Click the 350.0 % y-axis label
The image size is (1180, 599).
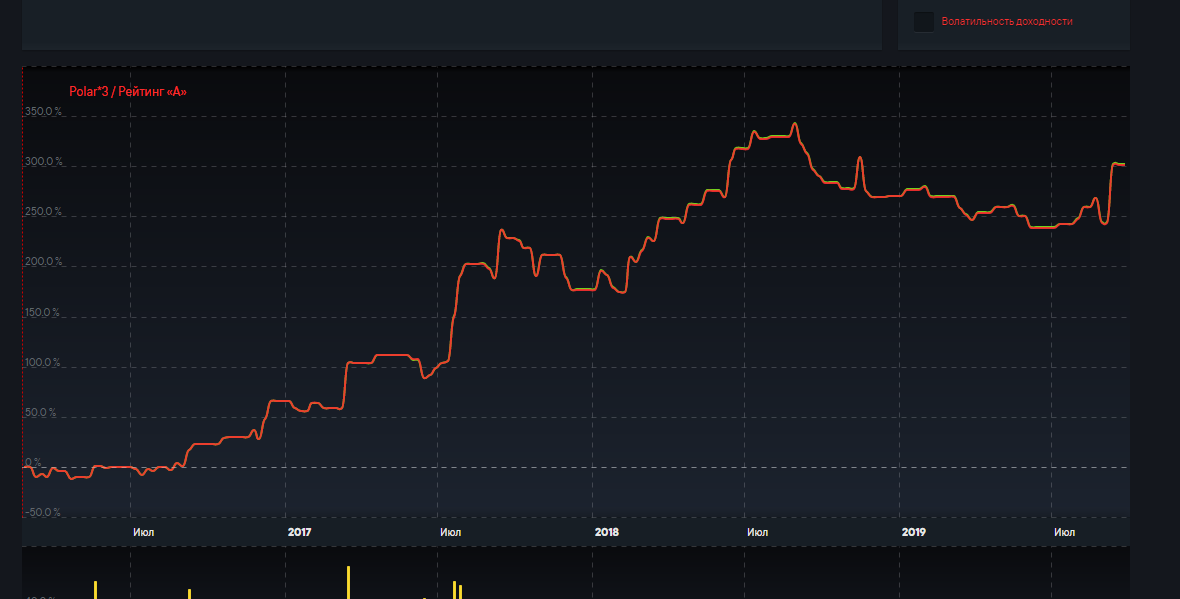(43, 112)
